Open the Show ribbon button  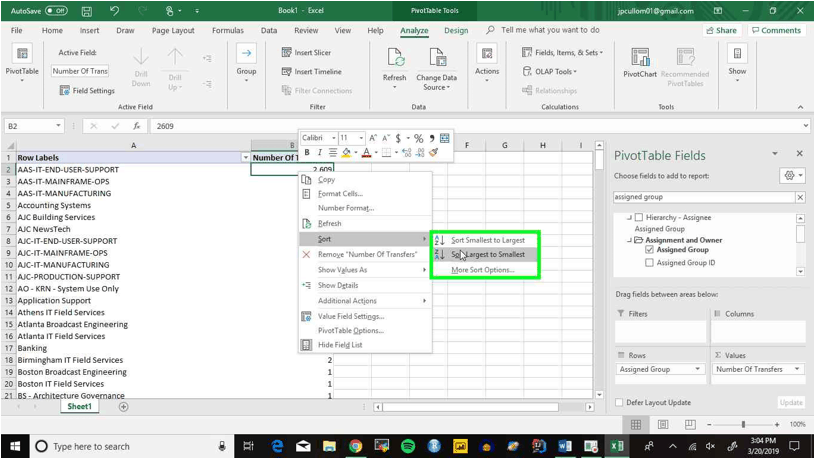pos(737,62)
